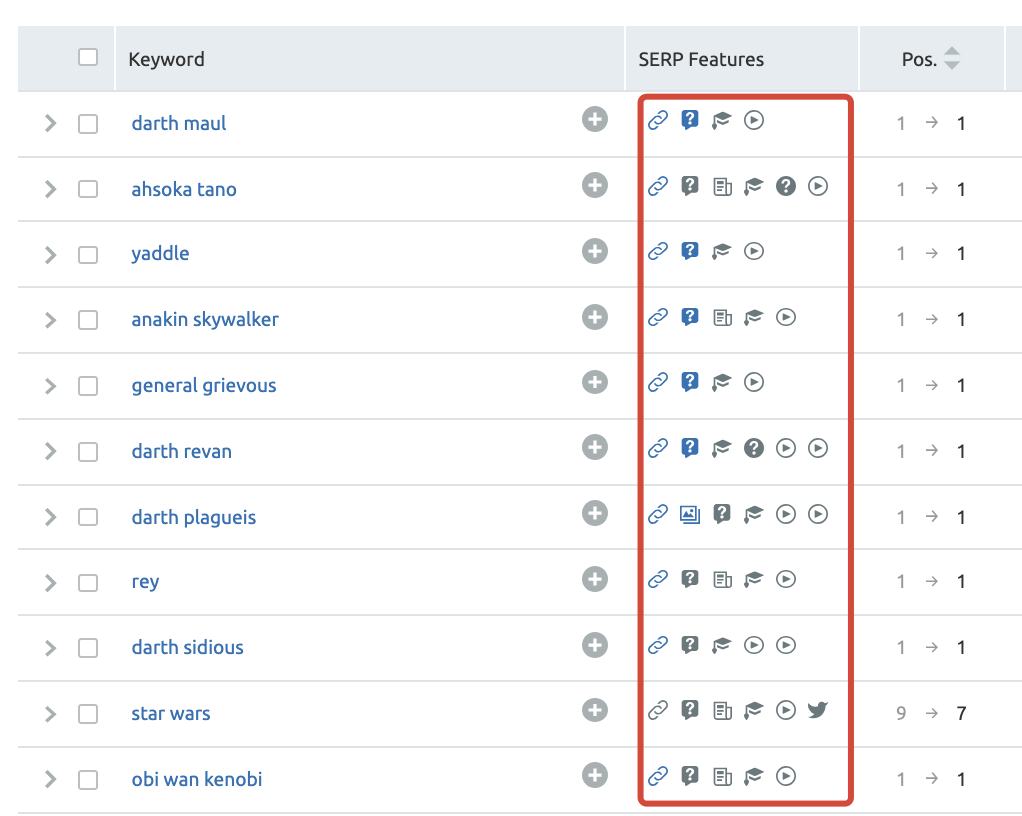Click the add plus icon for ahsoka tano
The image size is (1022, 816).
point(594,185)
